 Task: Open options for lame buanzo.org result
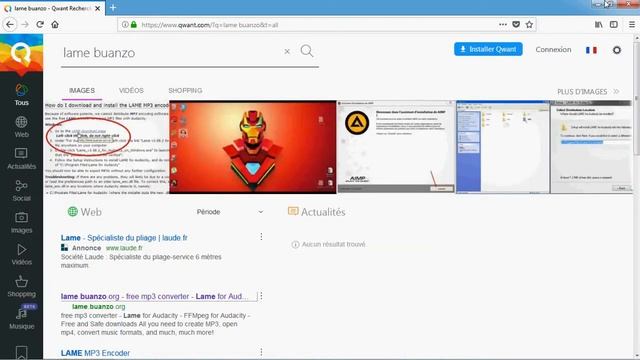coord(261,296)
